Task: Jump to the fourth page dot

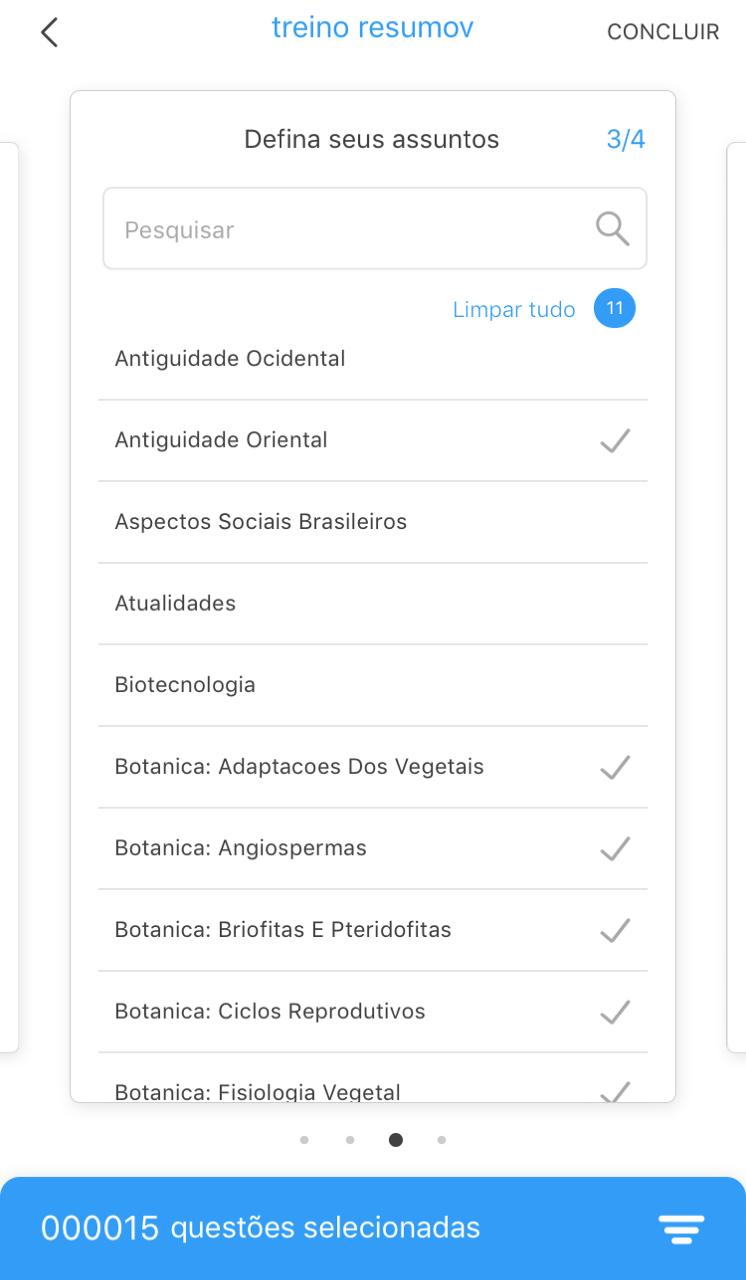Action: pos(442,1140)
